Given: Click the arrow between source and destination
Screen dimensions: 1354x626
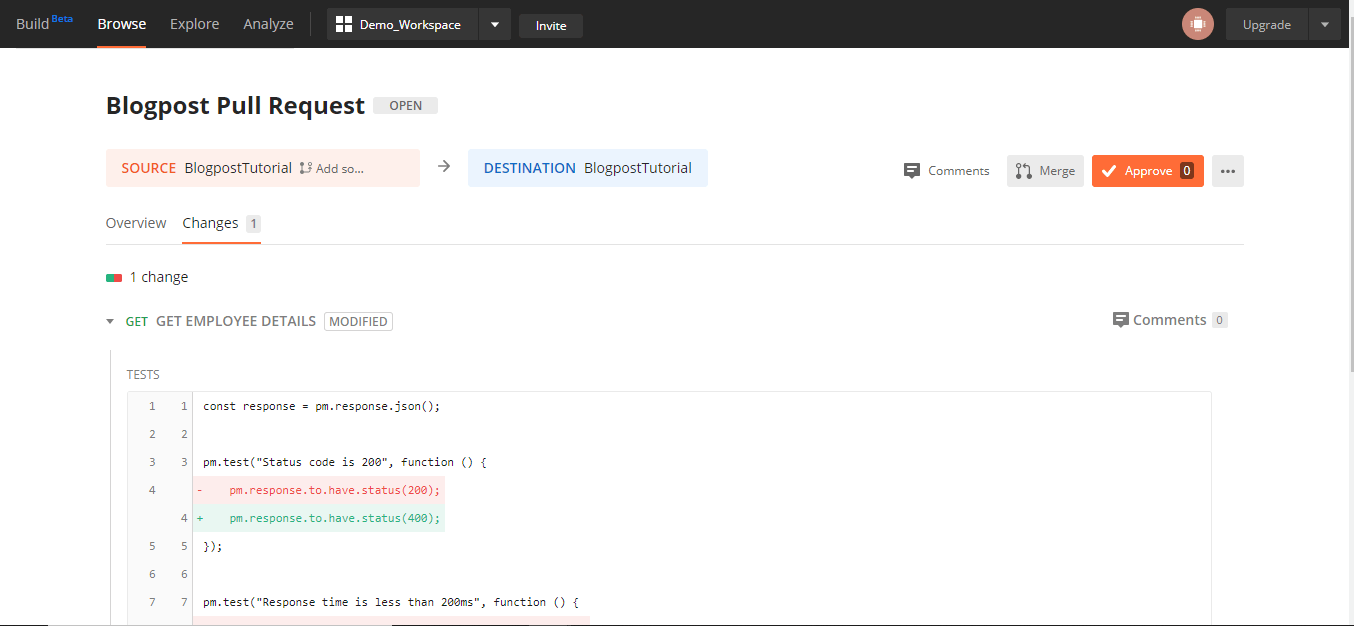Looking at the screenshot, I should [444, 168].
